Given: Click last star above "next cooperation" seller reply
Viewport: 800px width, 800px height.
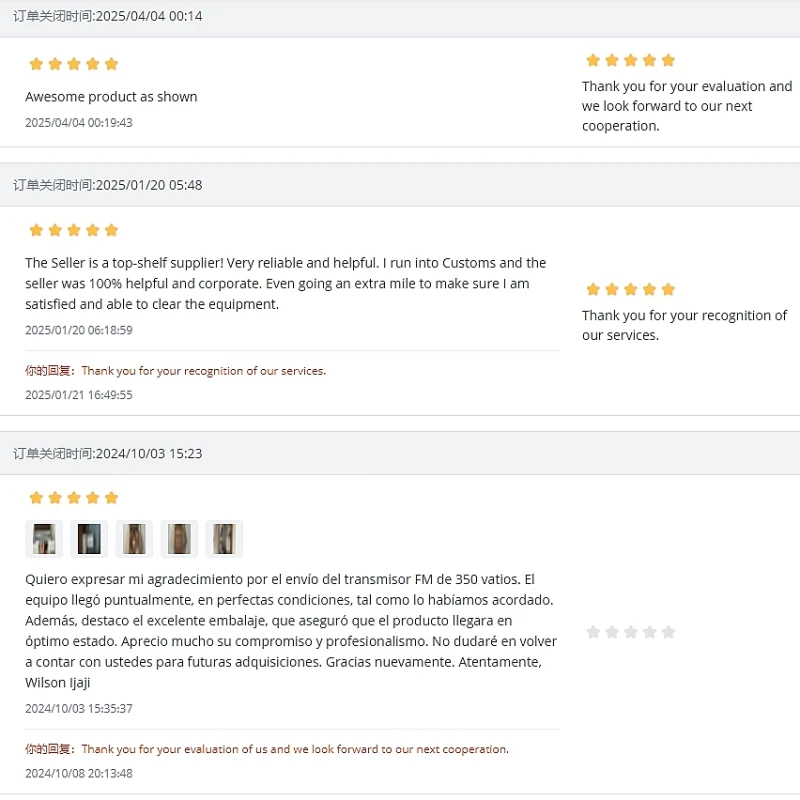Looking at the screenshot, I should pyautogui.click(x=668, y=60).
